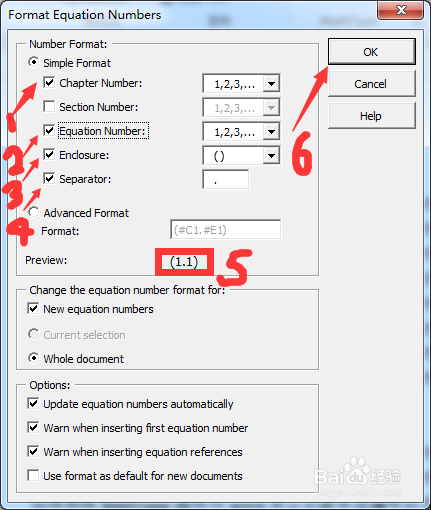Viewport: 431px width, 510px height.
Task: Enable the Section Number checkbox
Action: coord(49,106)
